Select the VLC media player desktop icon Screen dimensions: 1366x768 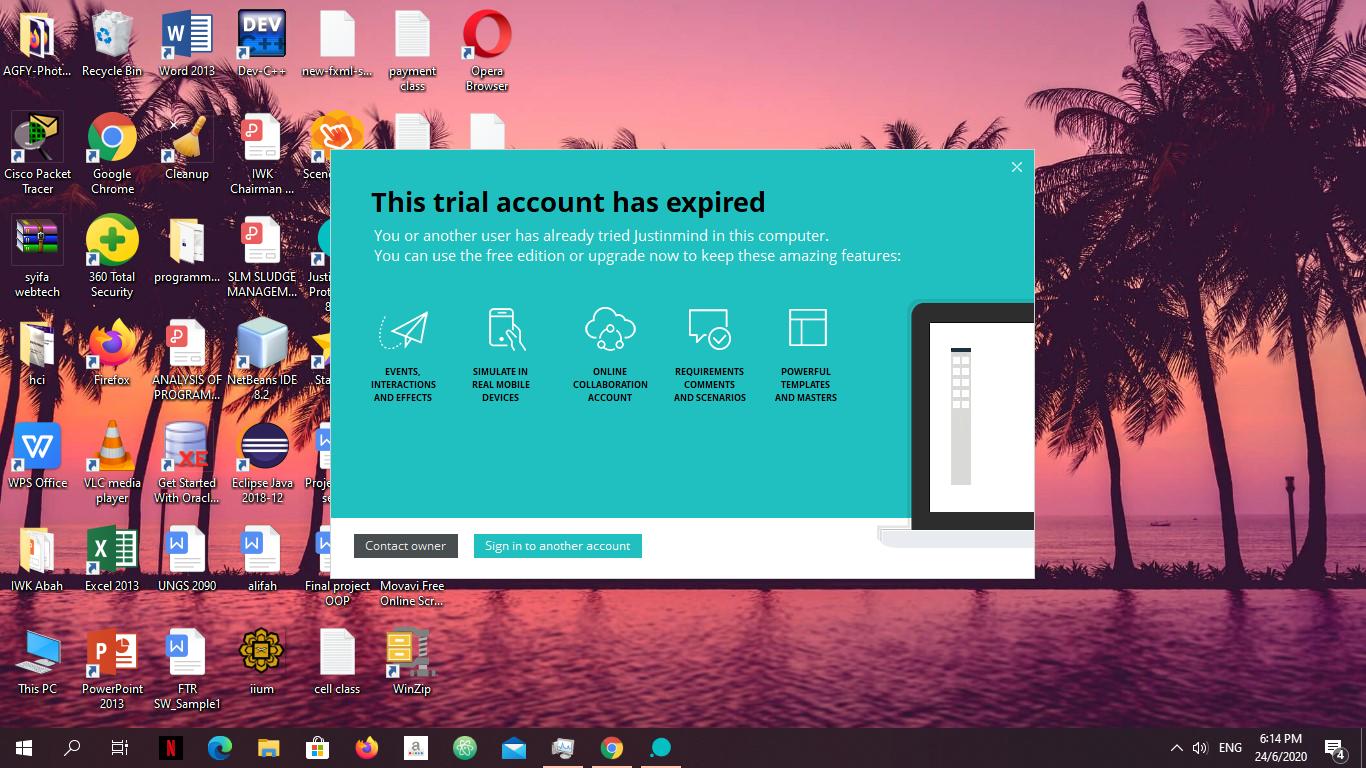112,449
